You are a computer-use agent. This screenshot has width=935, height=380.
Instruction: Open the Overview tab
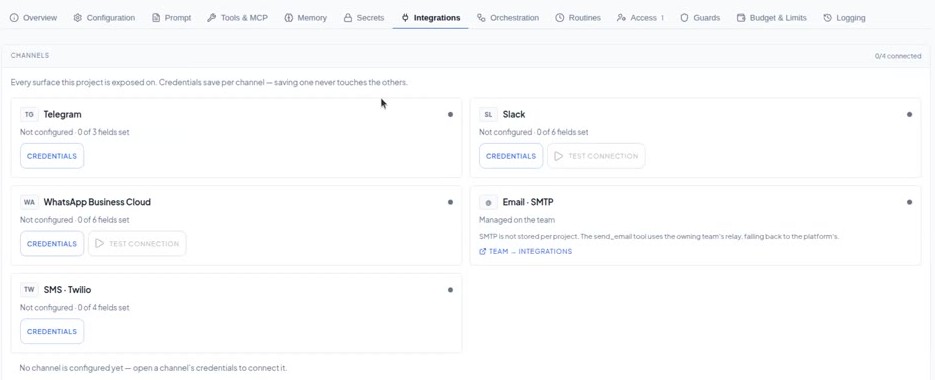pos(33,18)
